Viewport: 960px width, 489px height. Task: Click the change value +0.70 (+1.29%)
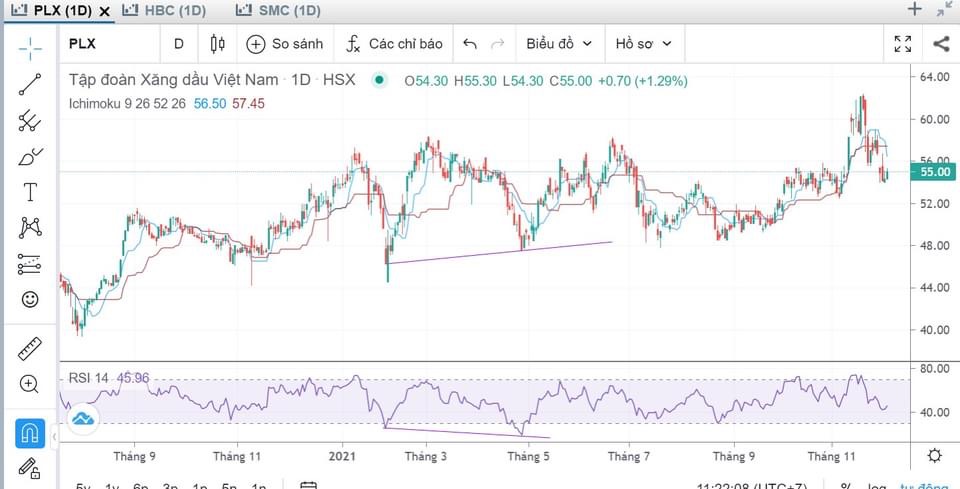tap(643, 81)
